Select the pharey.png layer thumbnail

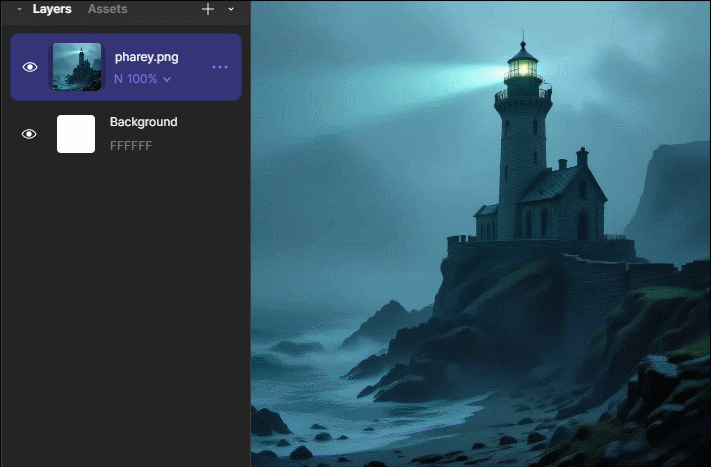point(77,67)
